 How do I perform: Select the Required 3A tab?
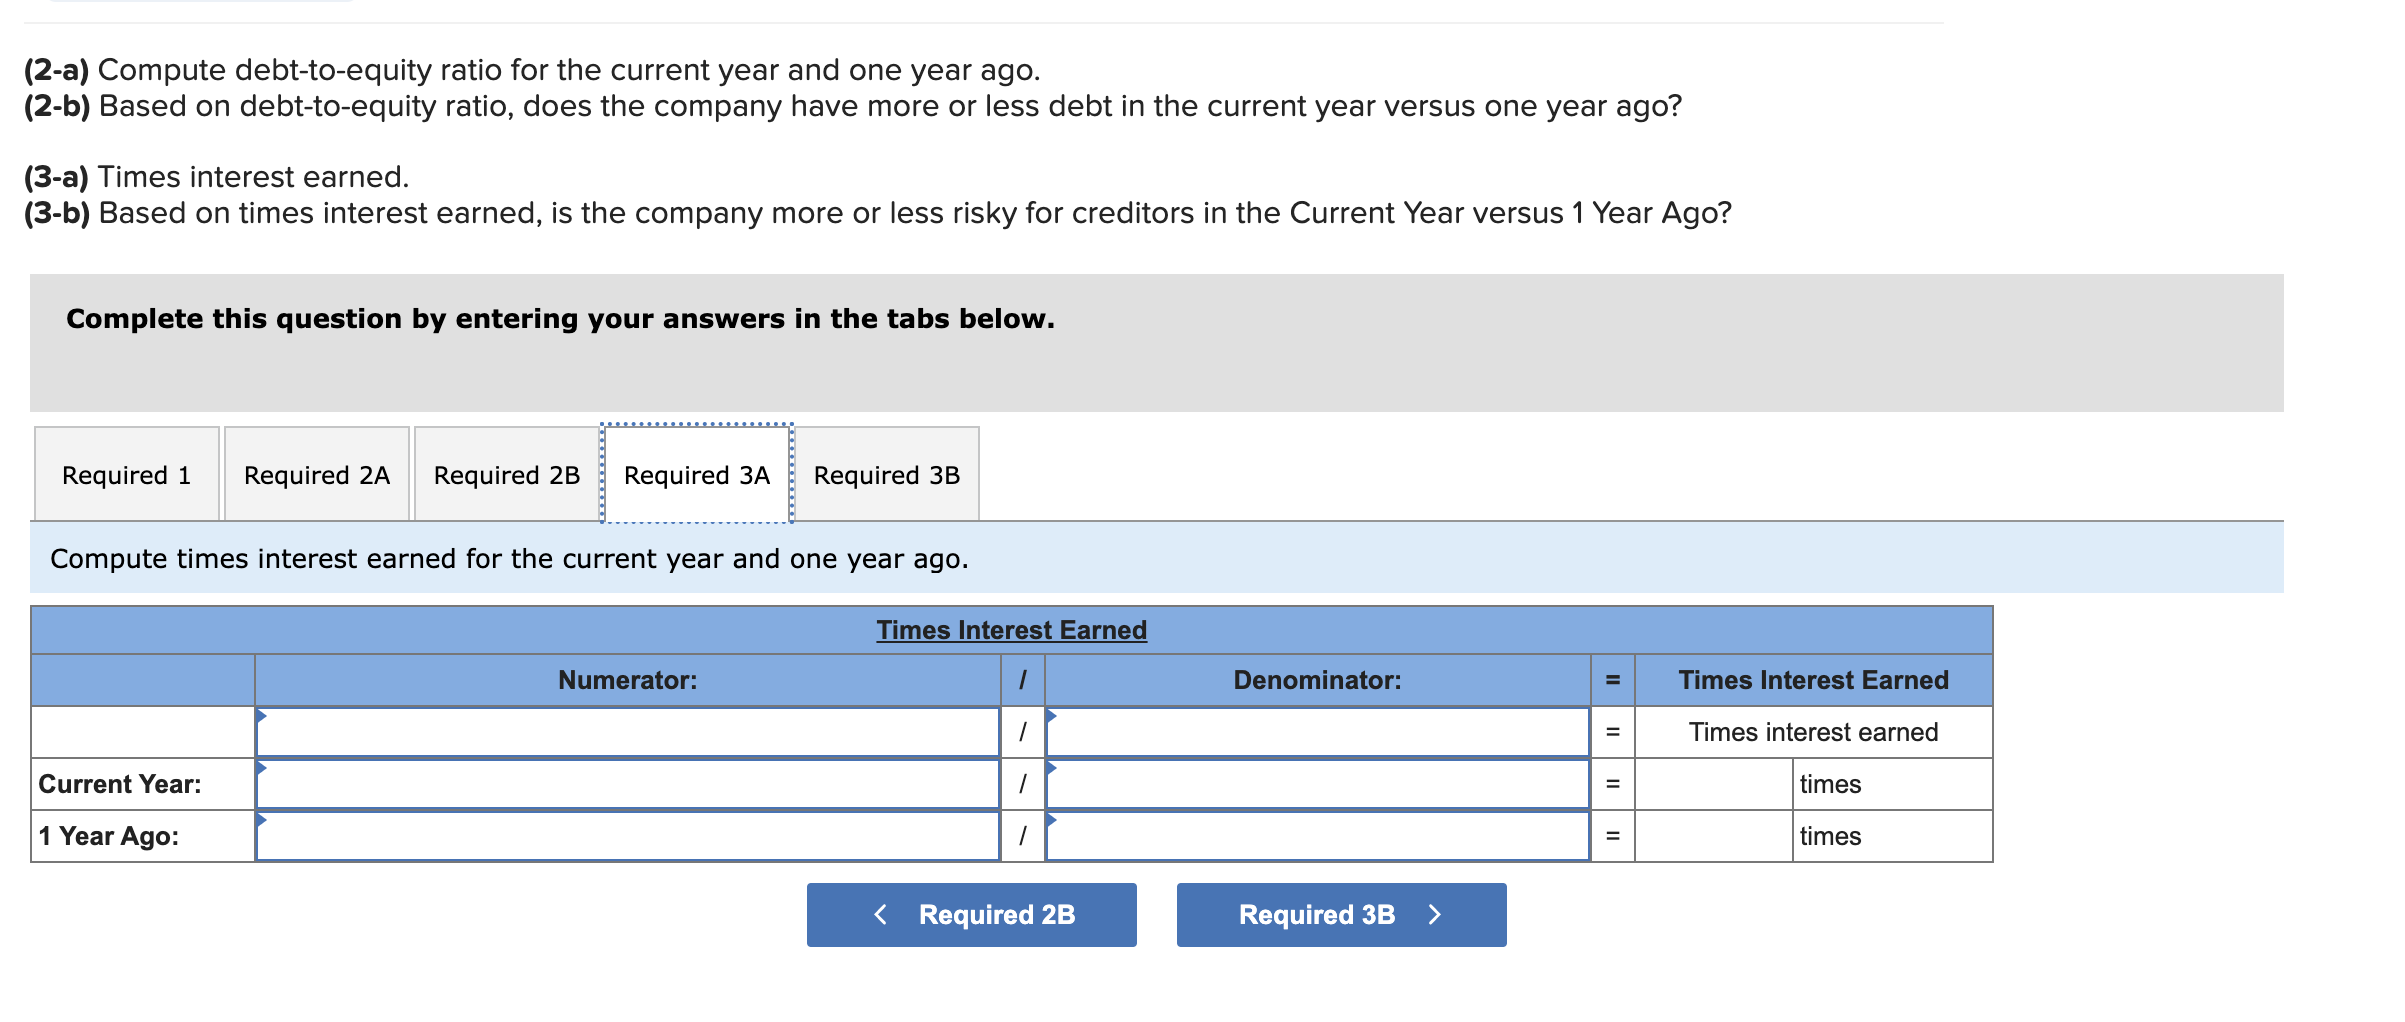coord(697,475)
